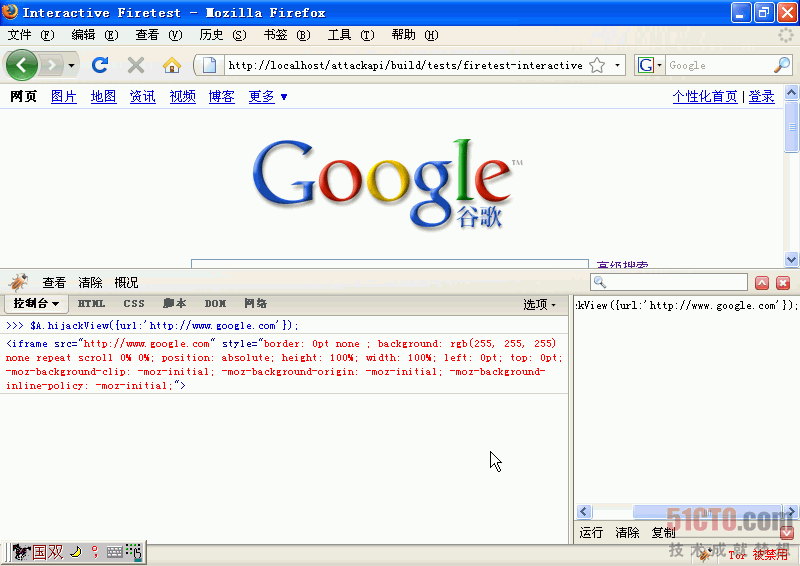Screen dimensions: 800x566
Task: Click the IME horse logo icon
Action: [x=22, y=552]
